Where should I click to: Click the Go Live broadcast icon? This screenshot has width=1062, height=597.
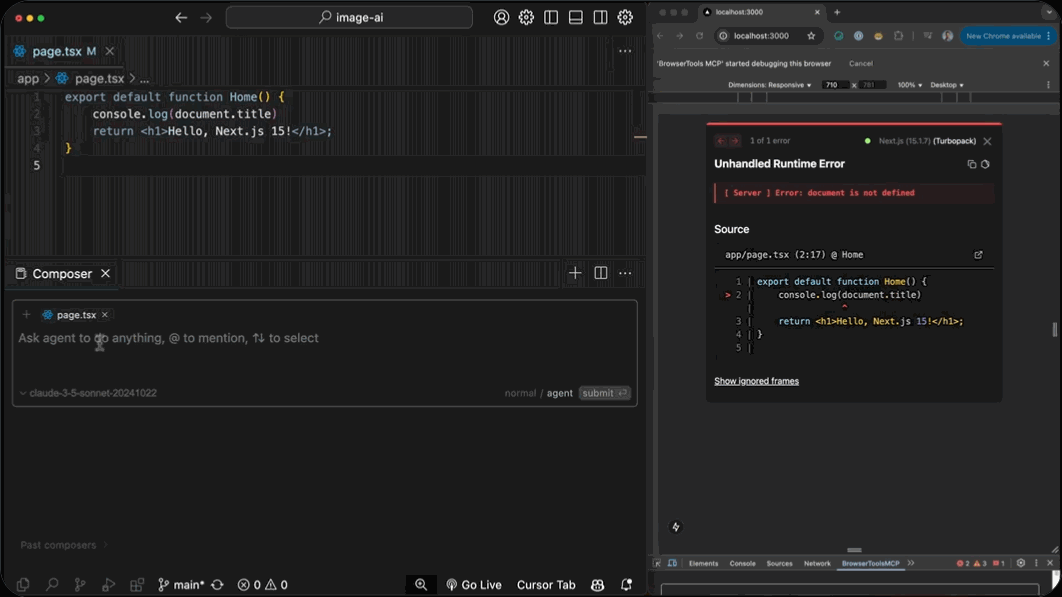tap(452, 585)
